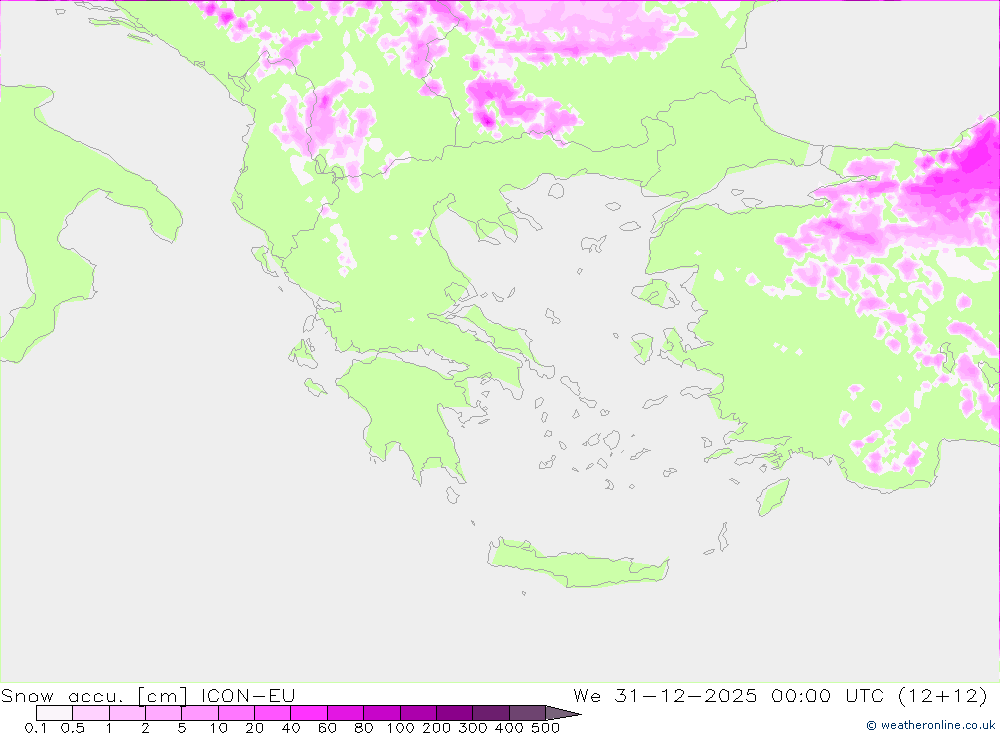
Task: Select the "We 31-12-2025" date text
Action: click(x=665, y=695)
